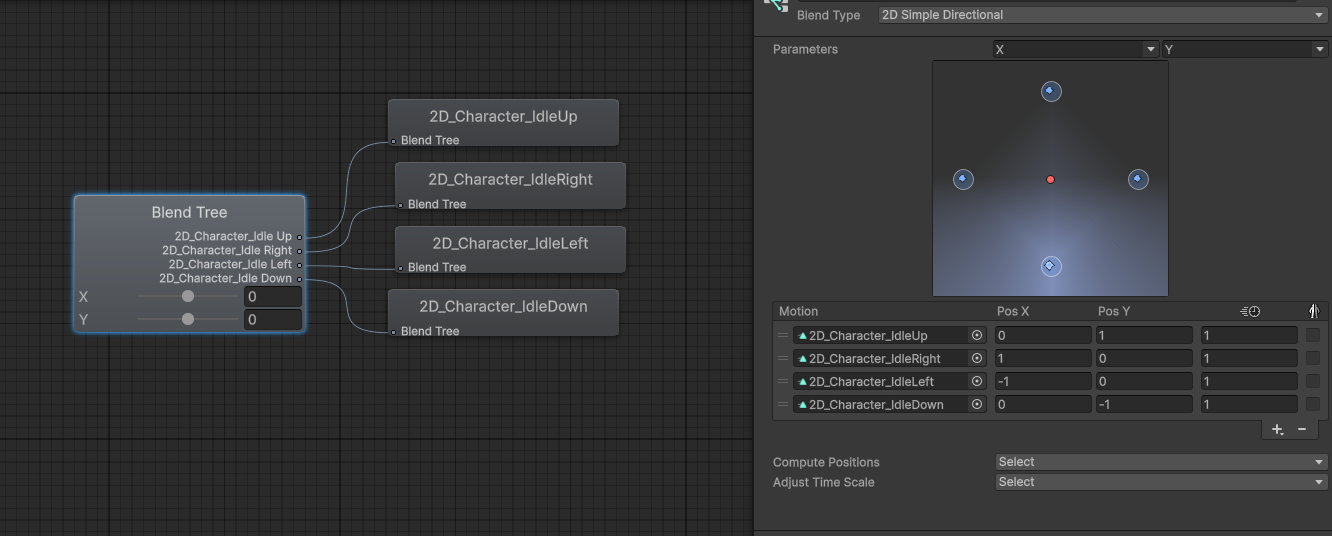Click the remove motion minus icon
This screenshot has width=1332, height=536.
pos(1302,429)
